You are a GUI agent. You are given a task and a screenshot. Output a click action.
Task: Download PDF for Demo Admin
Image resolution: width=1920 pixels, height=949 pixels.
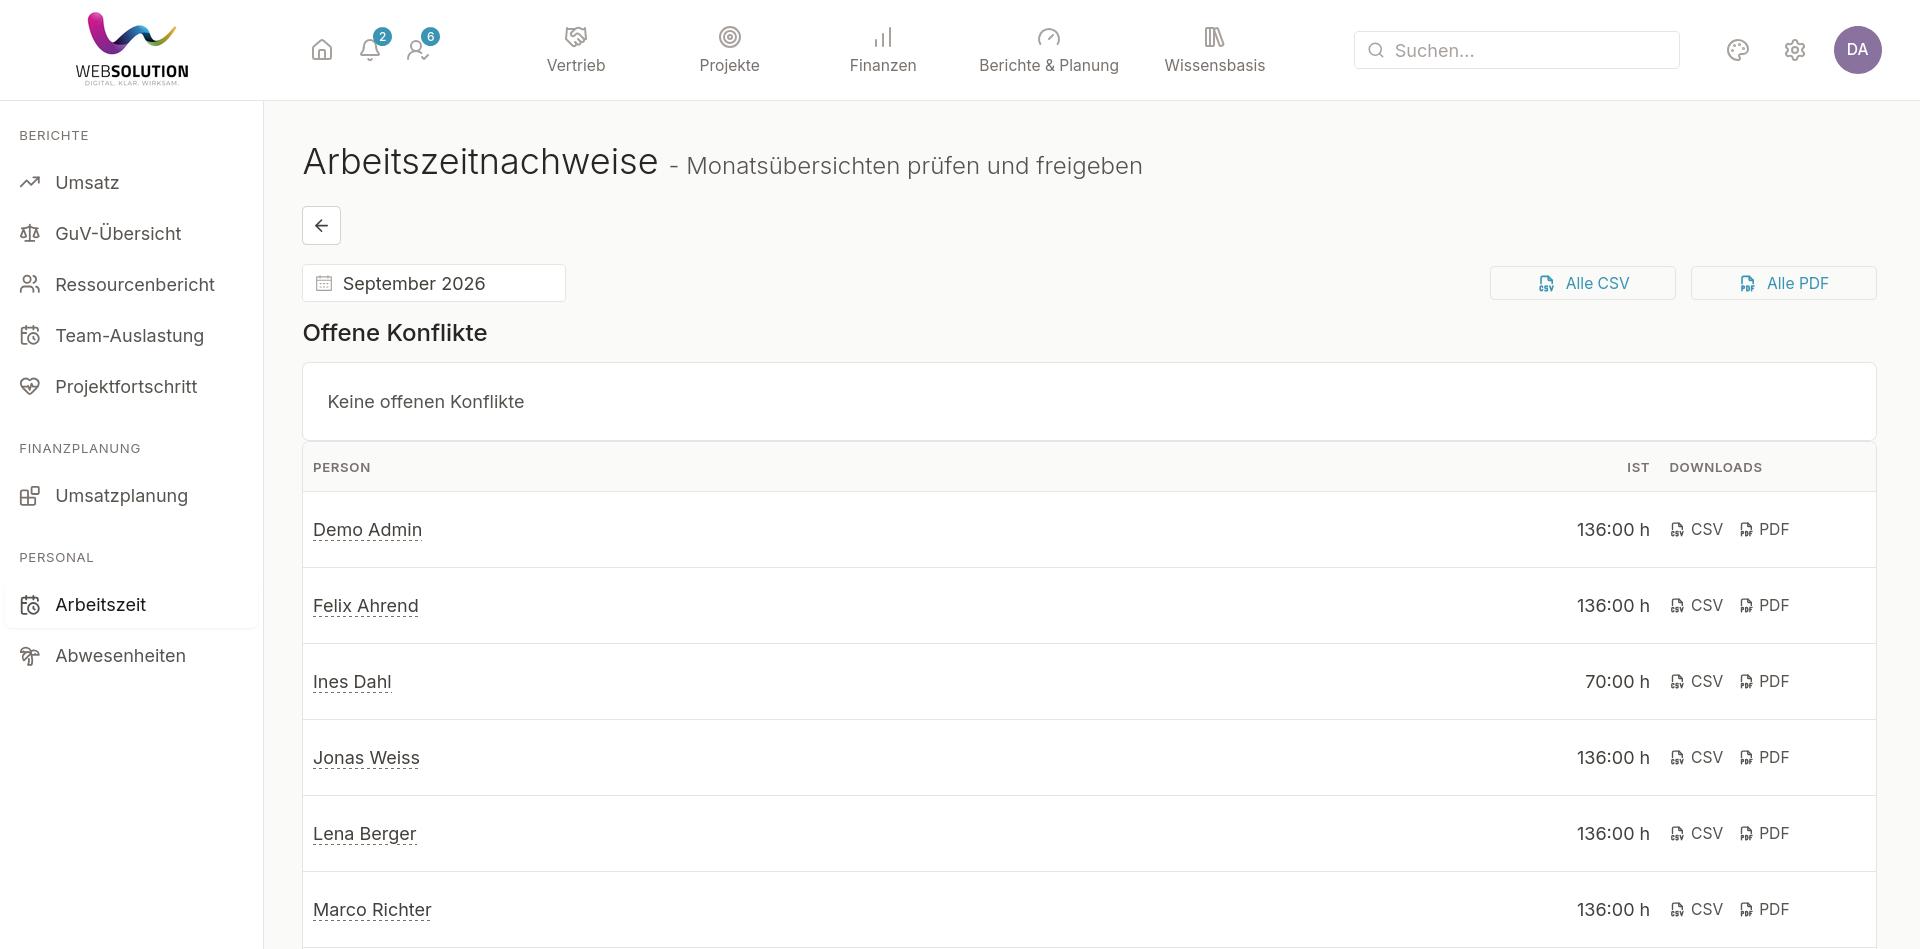[x=1765, y=530]
